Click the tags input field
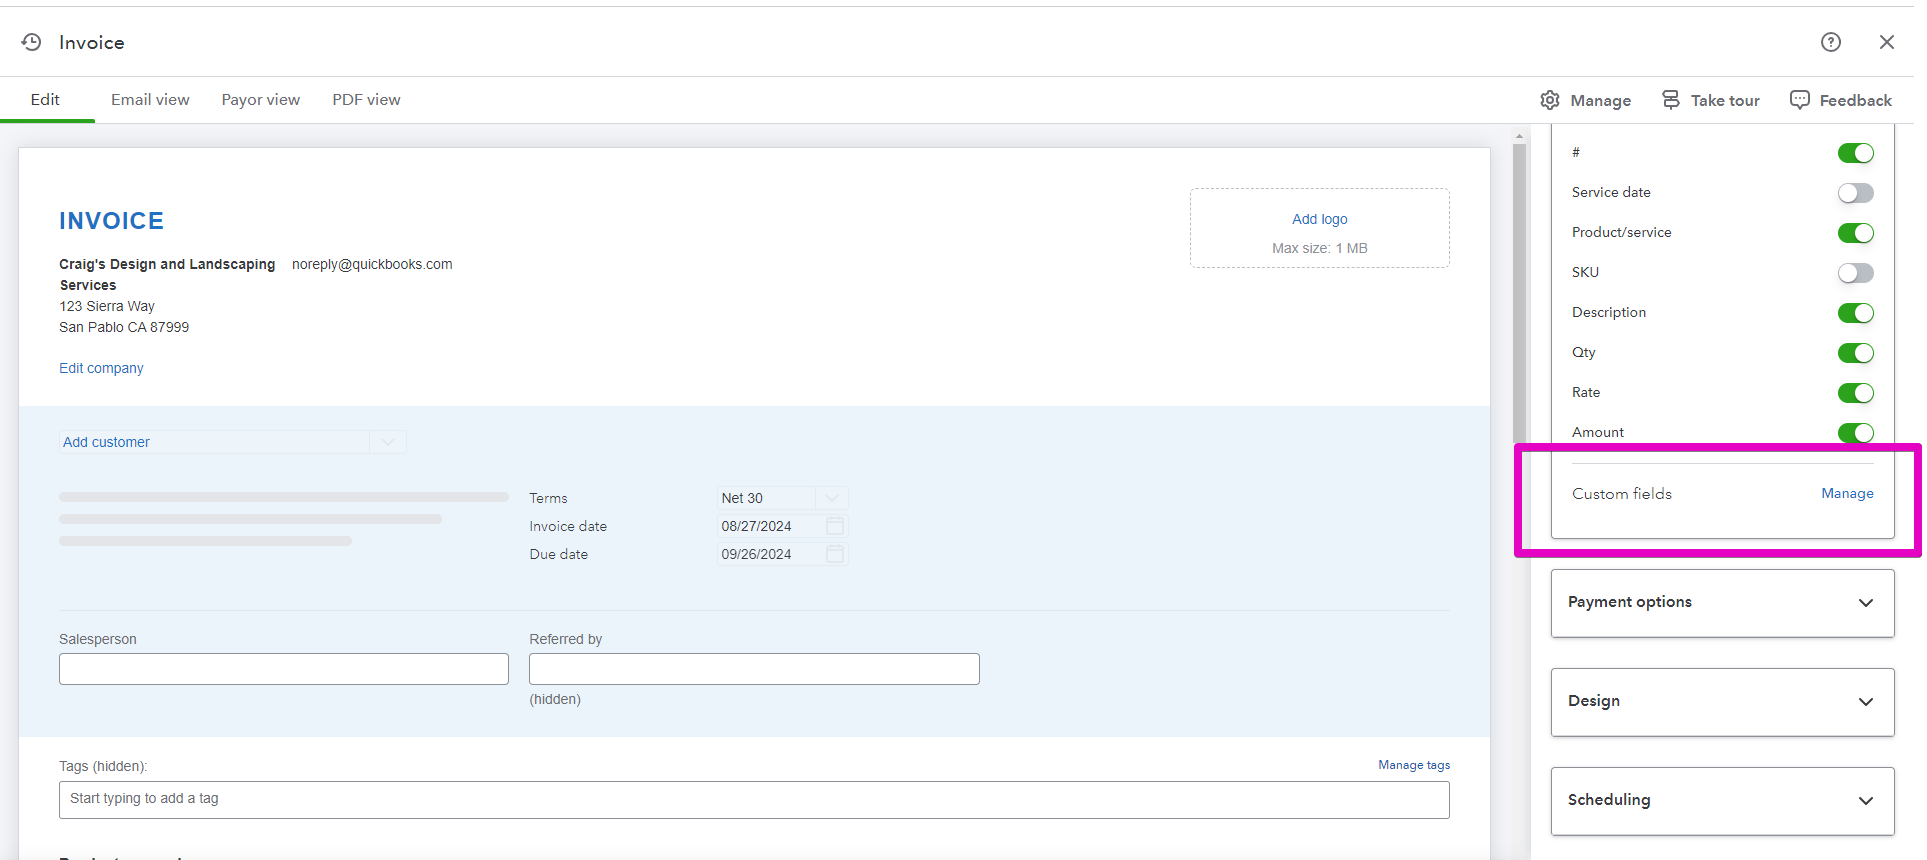The height and width of the screenshot is (860, 1927). [x=754, y=800]
